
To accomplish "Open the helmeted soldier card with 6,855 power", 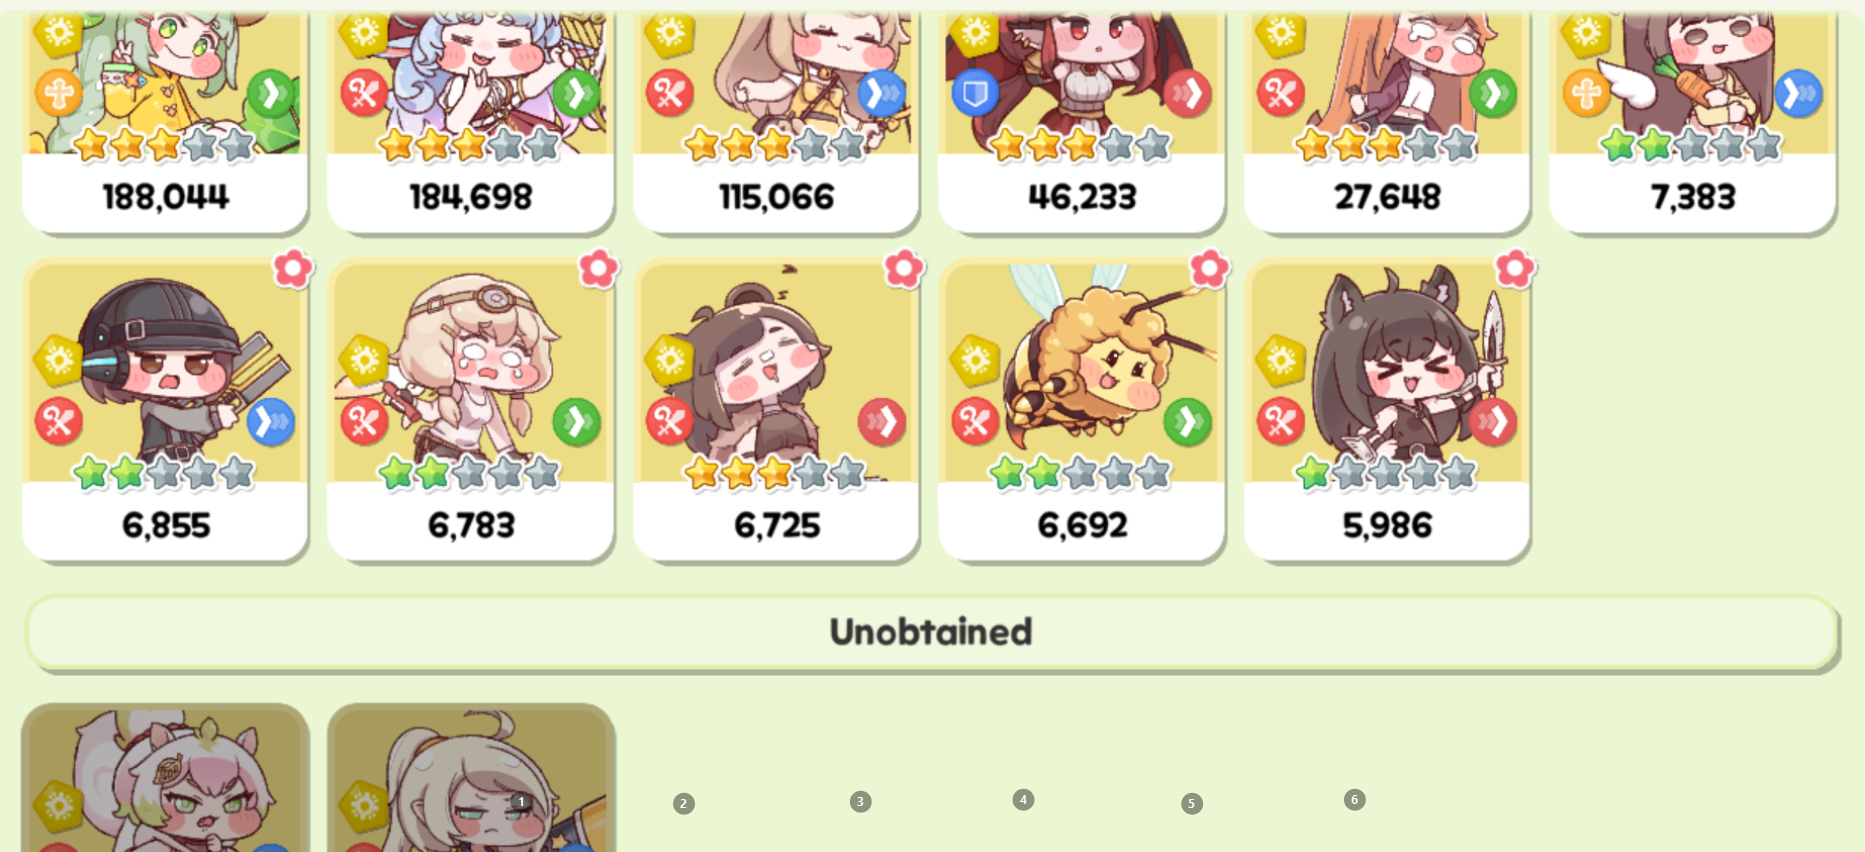I will click(165, 410).
